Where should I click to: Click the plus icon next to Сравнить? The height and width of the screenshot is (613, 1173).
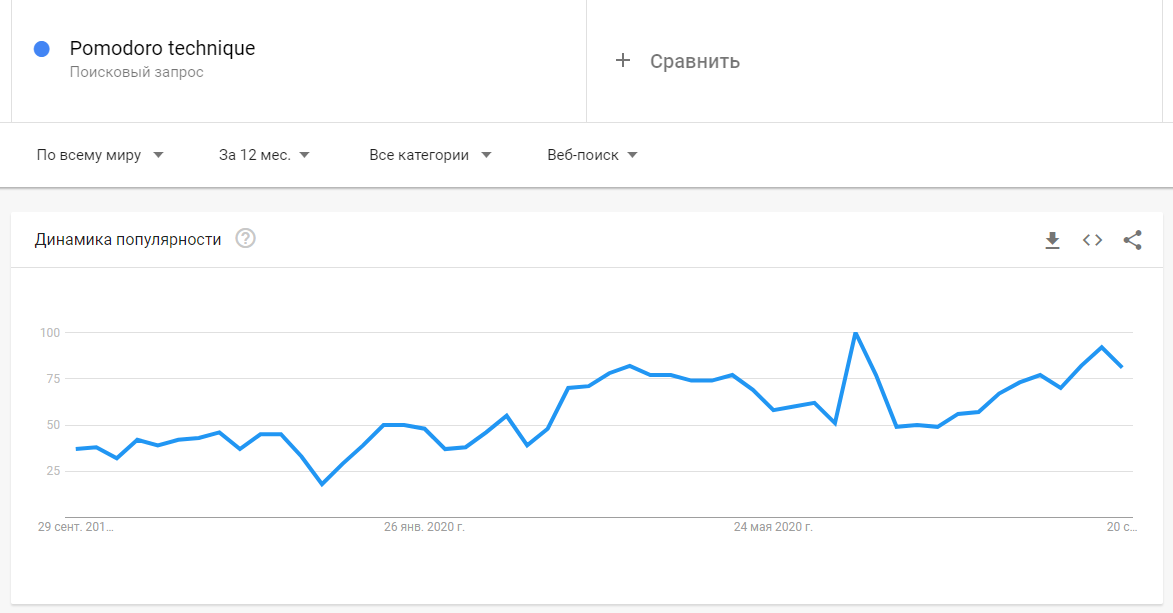[622, 61]
